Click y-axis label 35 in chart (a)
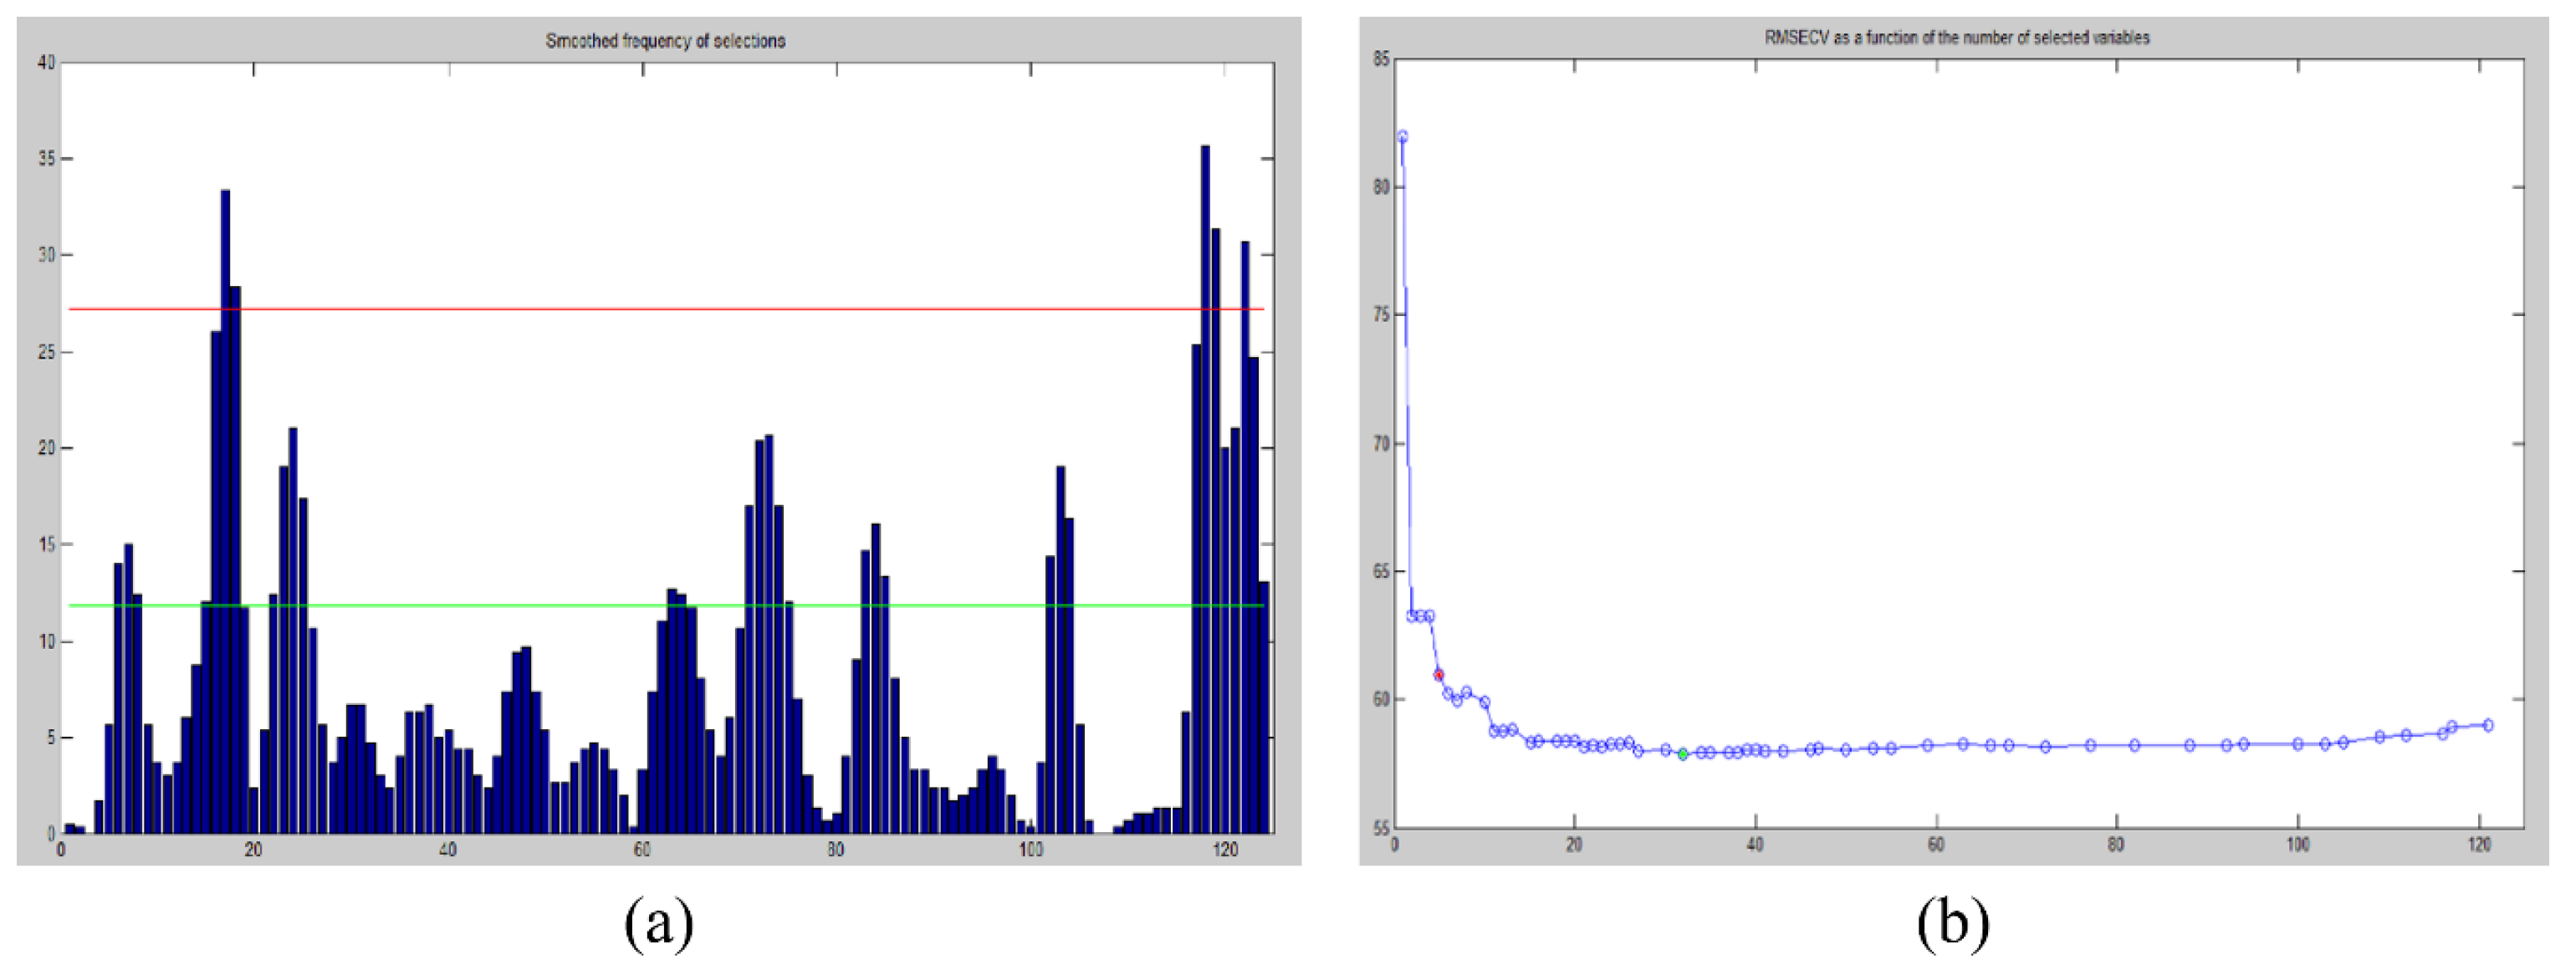2576x970 pixels. (46, 159)
